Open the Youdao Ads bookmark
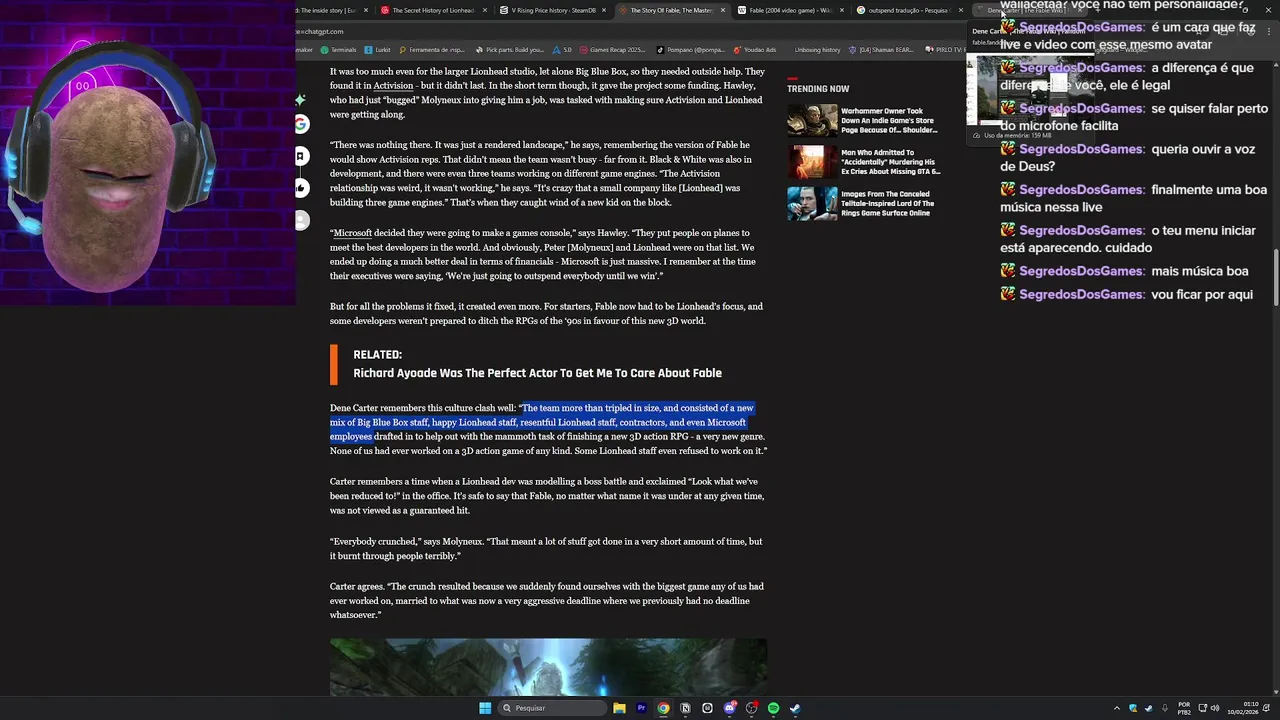 pyautogui.click(x=755, y=49)
